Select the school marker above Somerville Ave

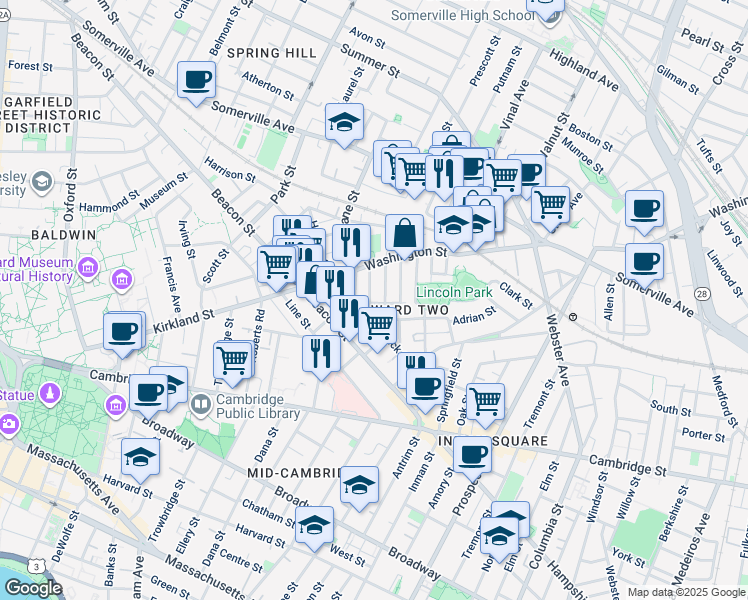coord(344,124)
